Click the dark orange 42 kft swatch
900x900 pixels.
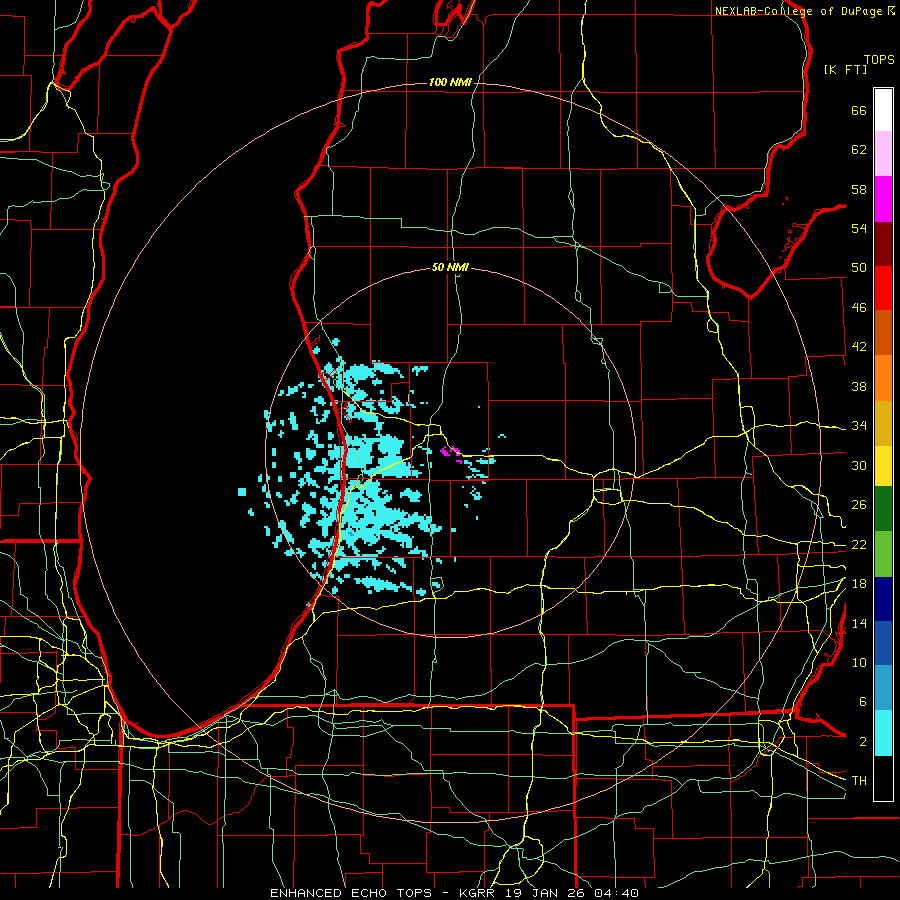tap(883, 332)
